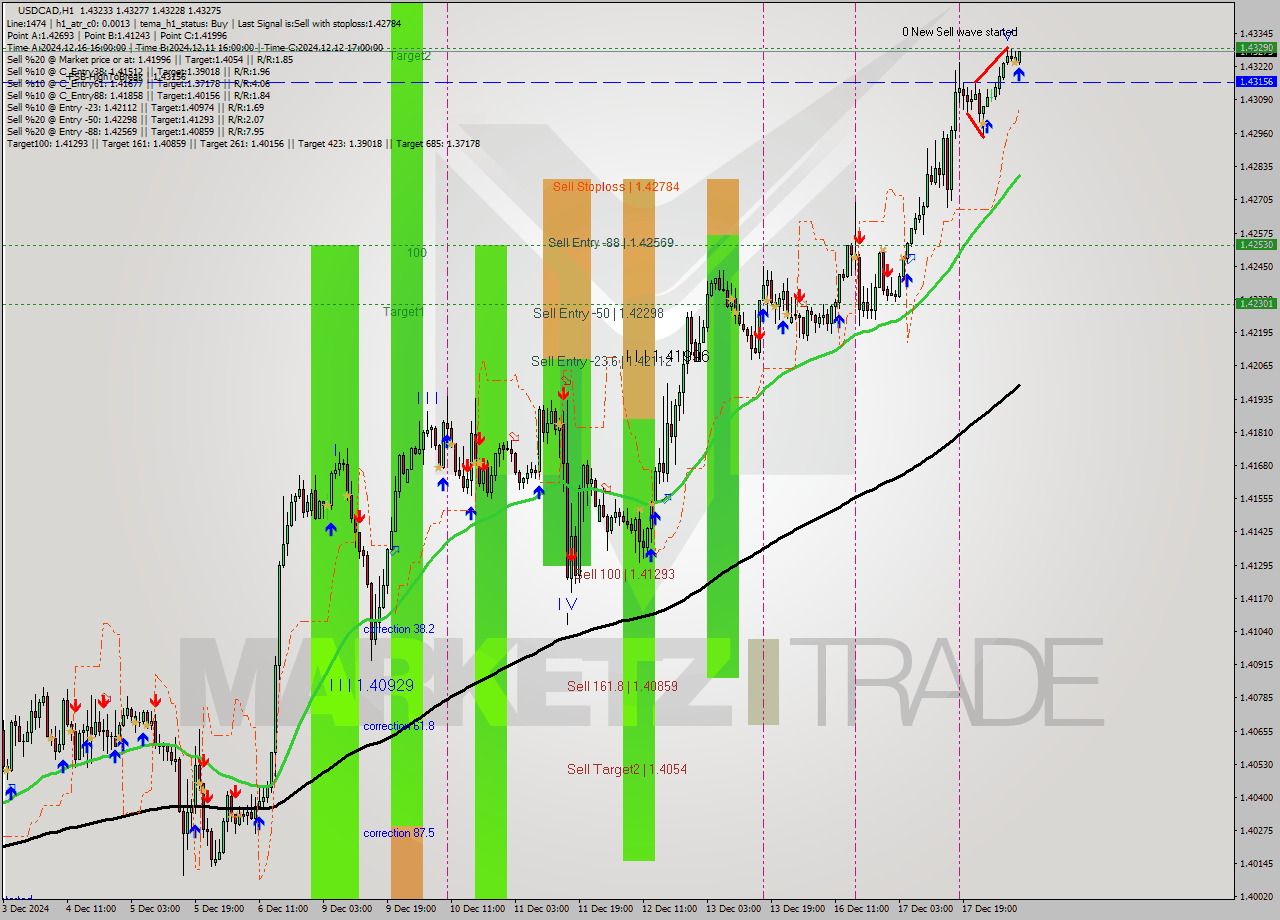Click the 'I I I 1.40929' wave label
This screenshot has height=920, width=1280.
tap(371, 686)
